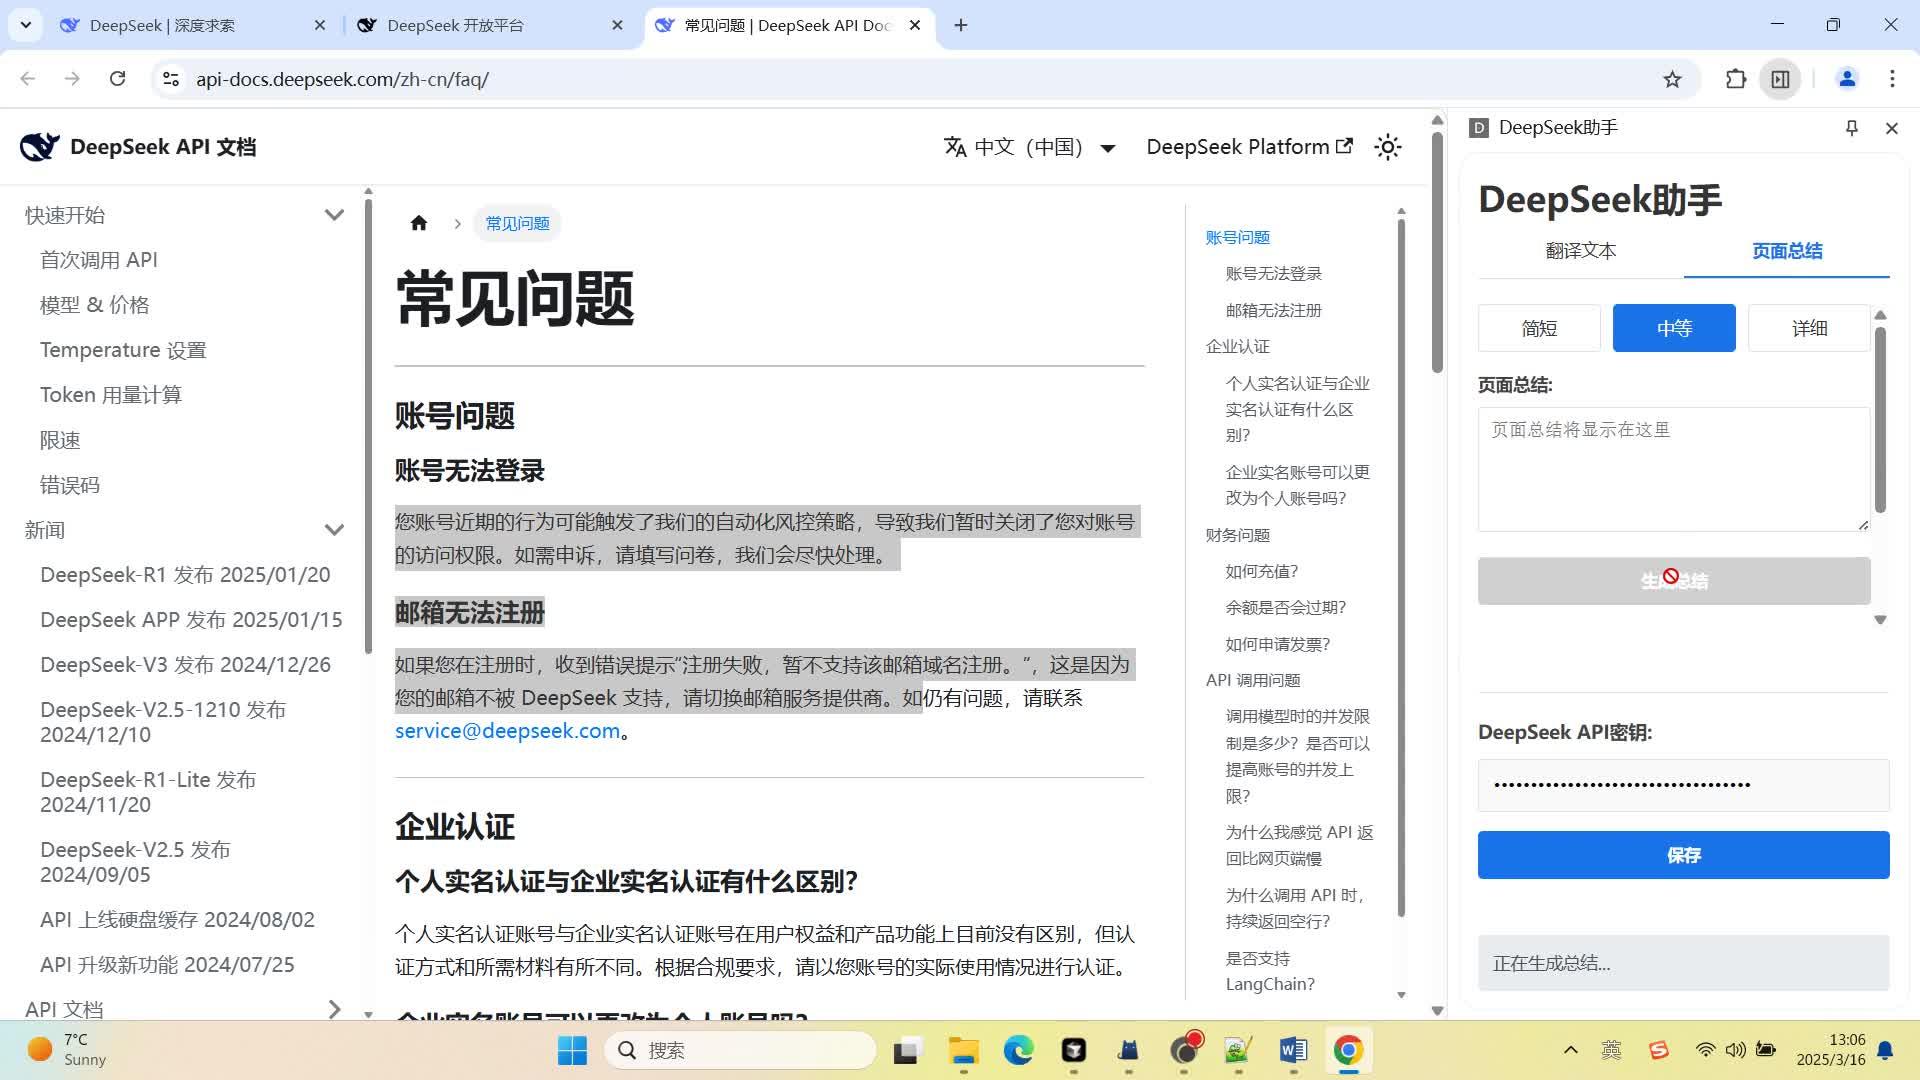
Task: Click the DeepSeek whale logo
Action: coord(40,147)
